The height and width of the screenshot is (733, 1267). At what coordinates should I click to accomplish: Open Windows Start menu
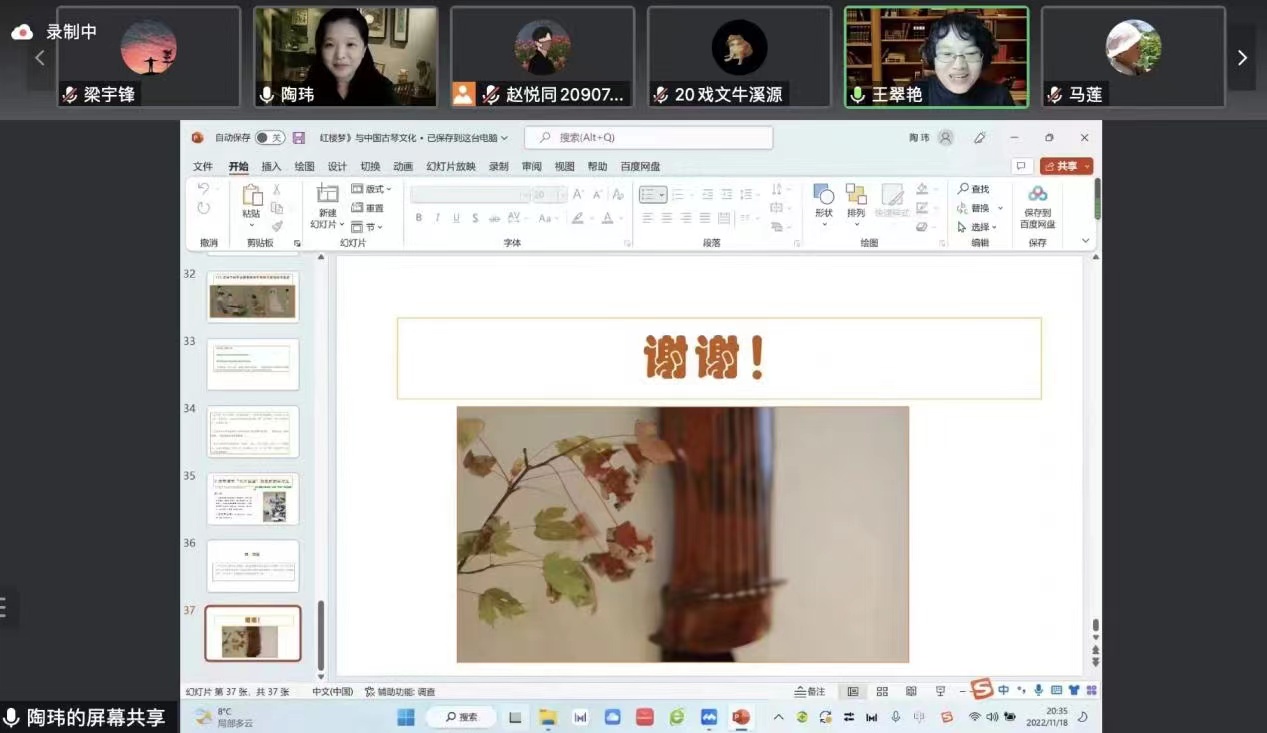tap(406, 717)
